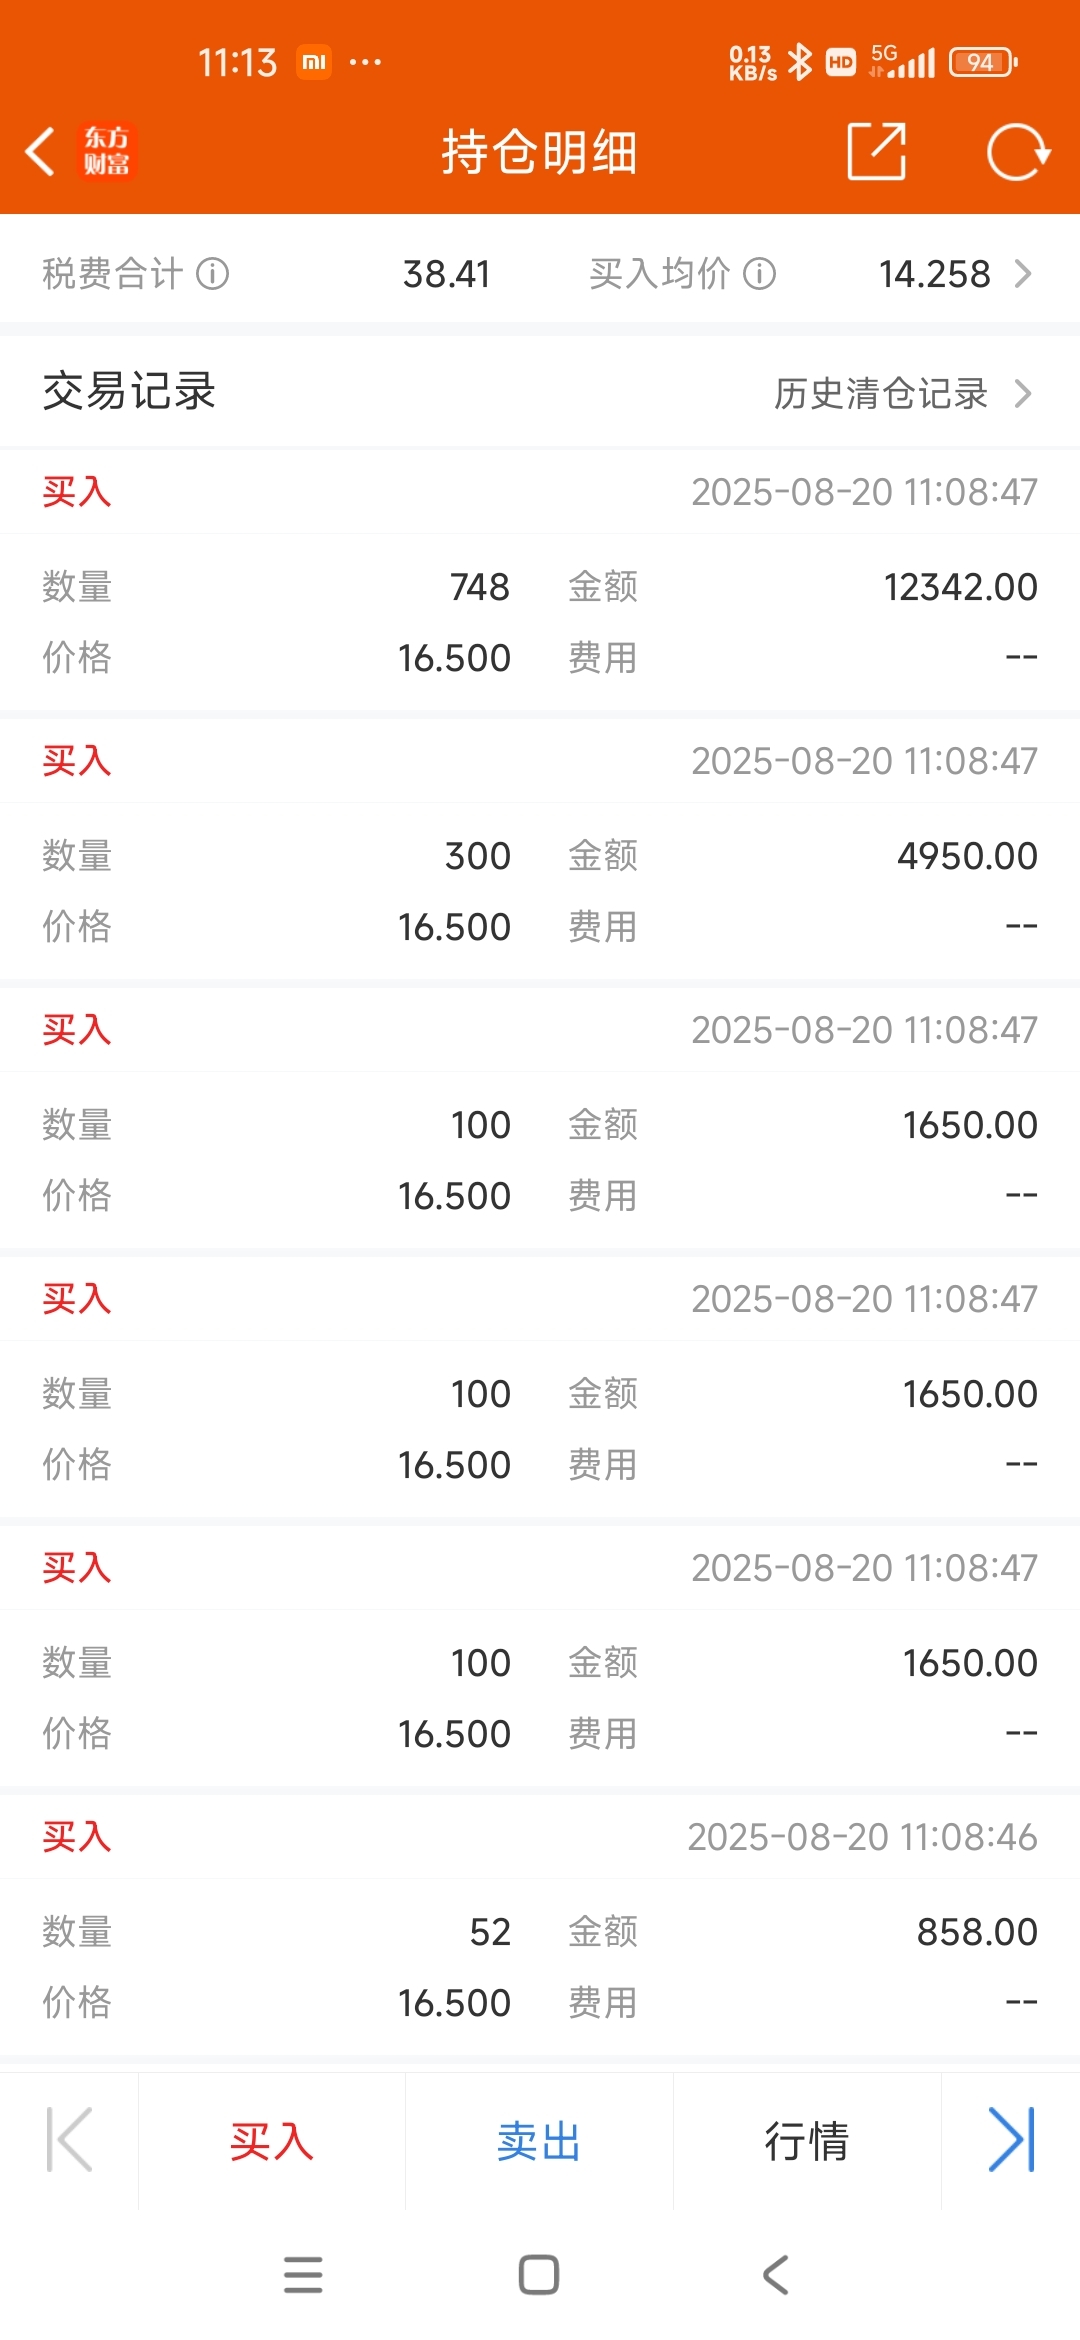Open the share/export icon
This screenshot has width=1080, height=2340.
pyautogui.click(x=876, y=152)
